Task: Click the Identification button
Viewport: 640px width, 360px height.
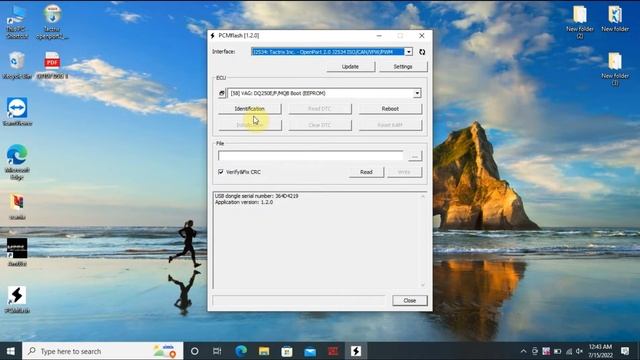Action: 250,109
